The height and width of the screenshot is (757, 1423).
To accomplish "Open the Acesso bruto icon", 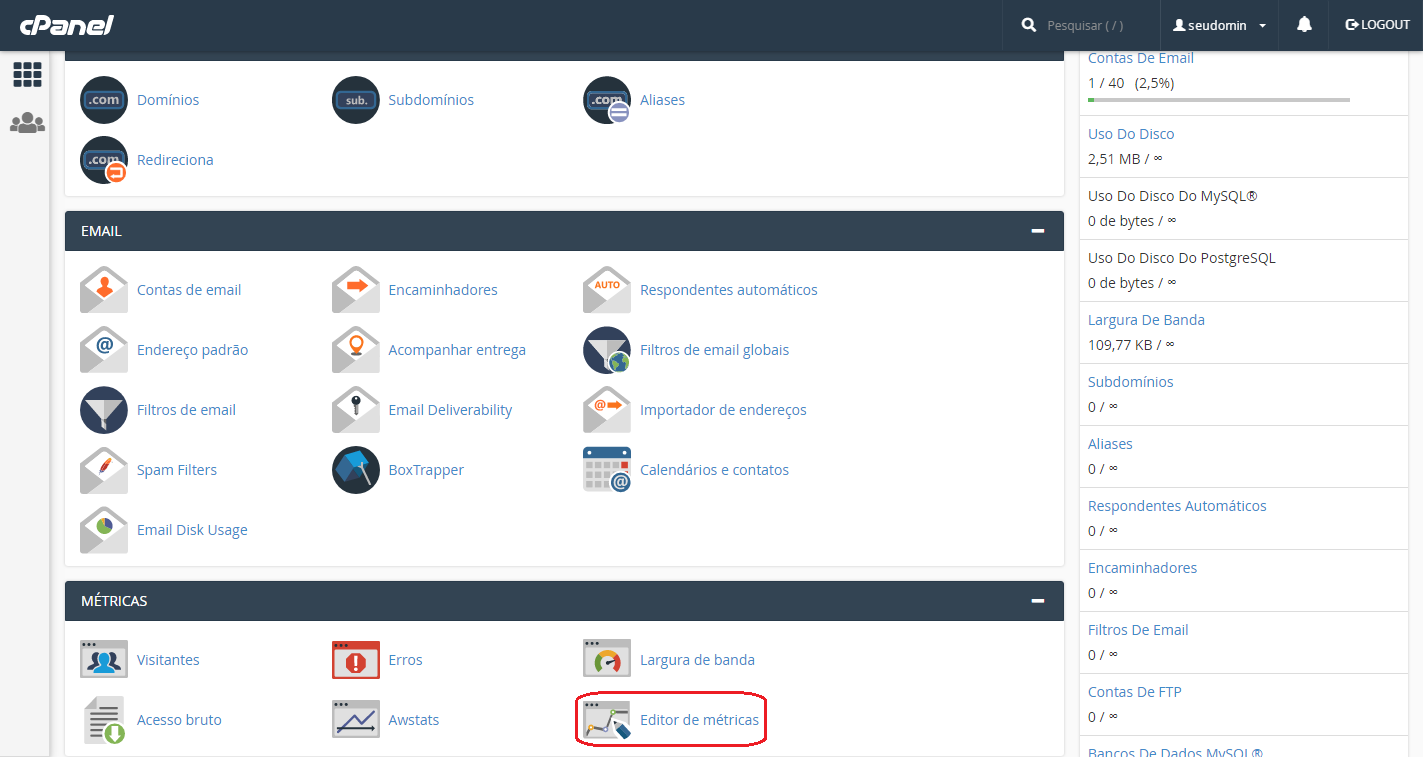I will (x=104, y=720).
